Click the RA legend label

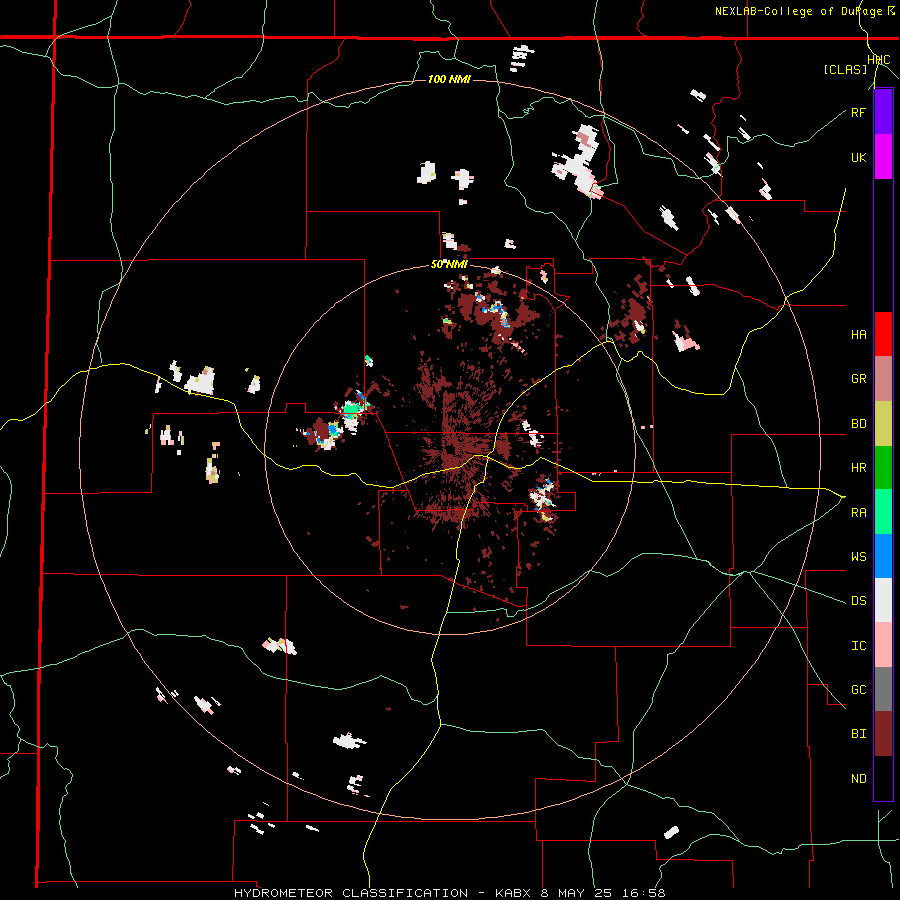[x=858, y=513]
